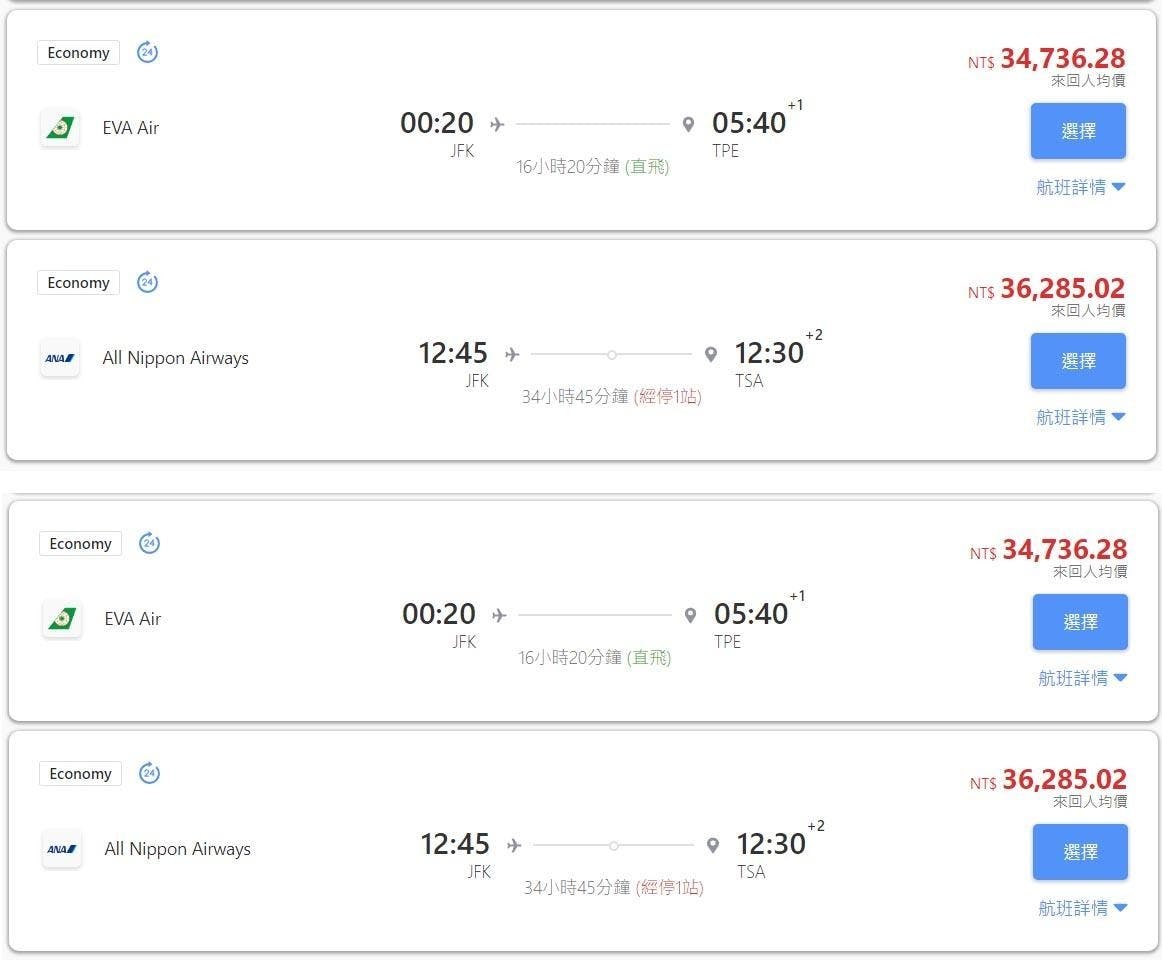Click the EVA Air logo in the topmost card
Viewport: 1162px width, 960px height.
(x=60, y=128)
